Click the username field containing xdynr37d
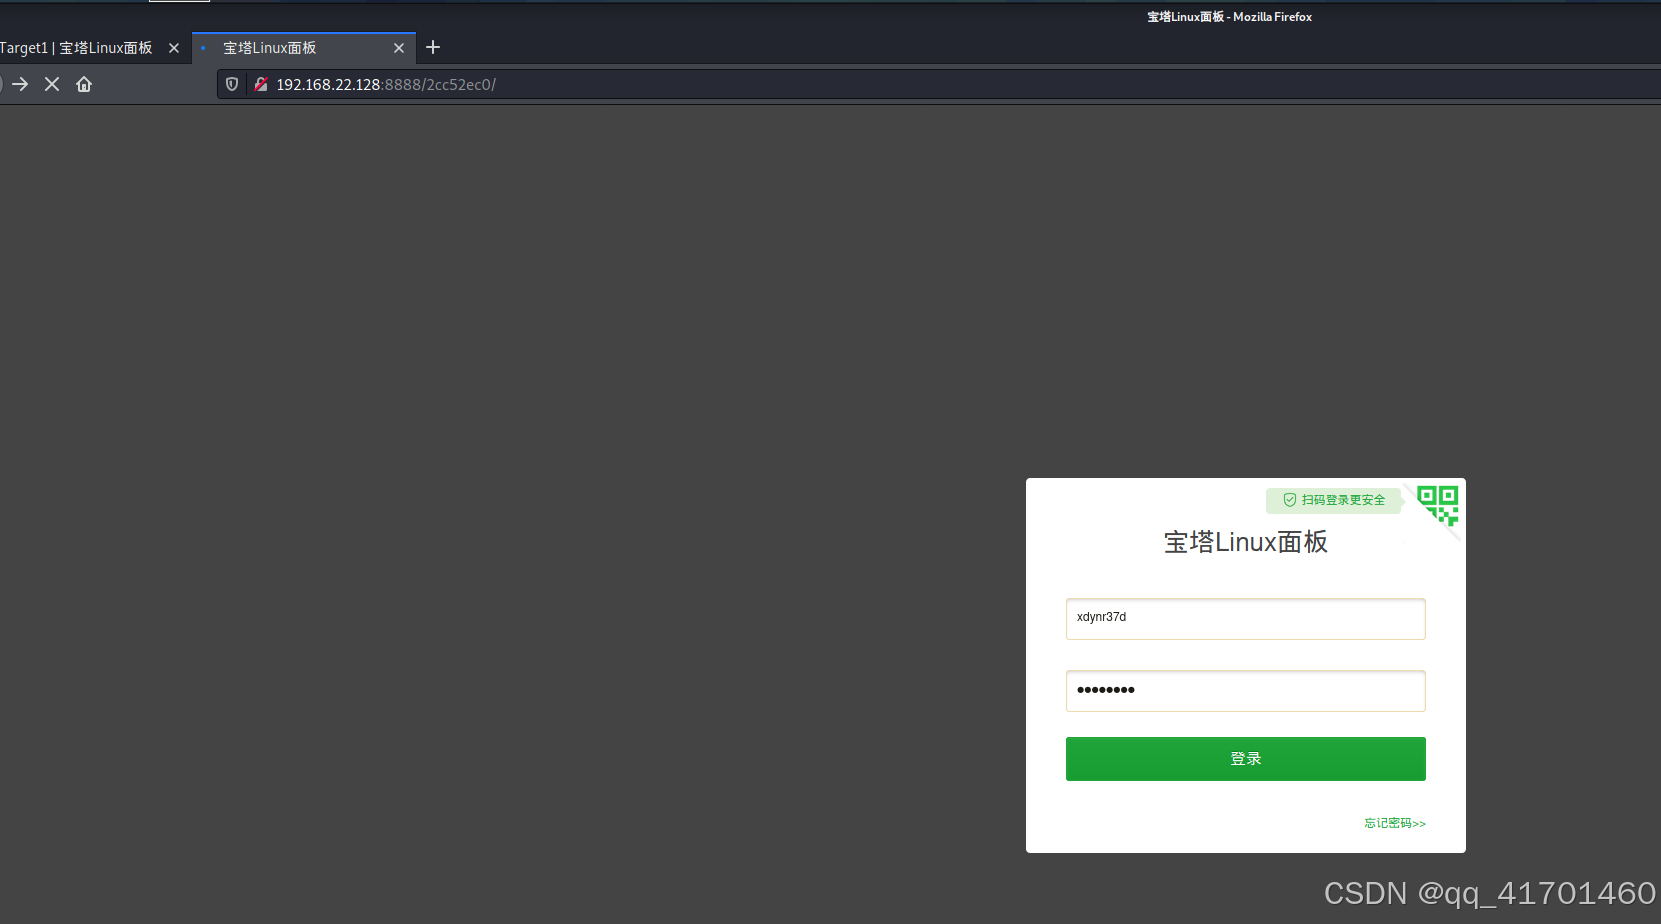Viewport: 1661px width, 924px height. pyautogui.click(x=1246, y=619)
